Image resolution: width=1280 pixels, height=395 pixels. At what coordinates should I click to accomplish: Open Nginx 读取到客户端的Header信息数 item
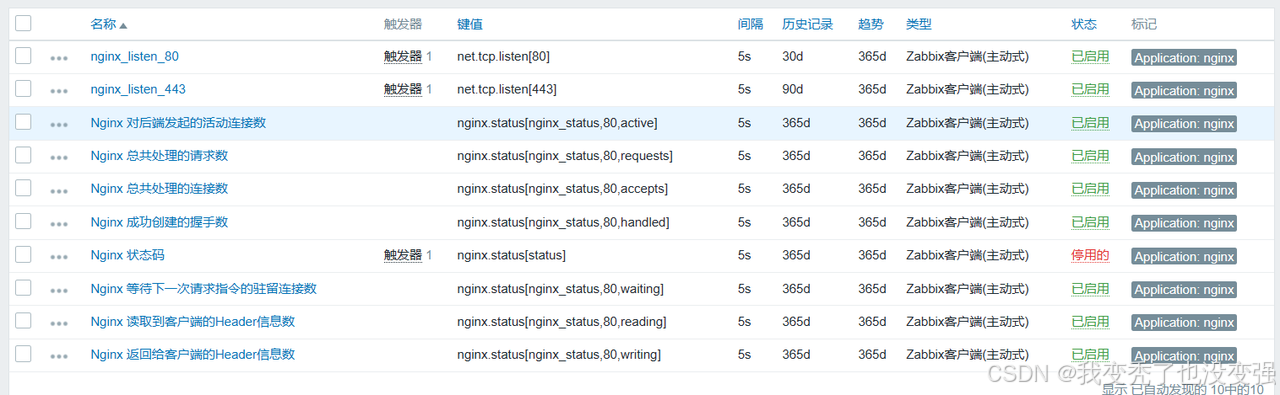tap(192, 322)
